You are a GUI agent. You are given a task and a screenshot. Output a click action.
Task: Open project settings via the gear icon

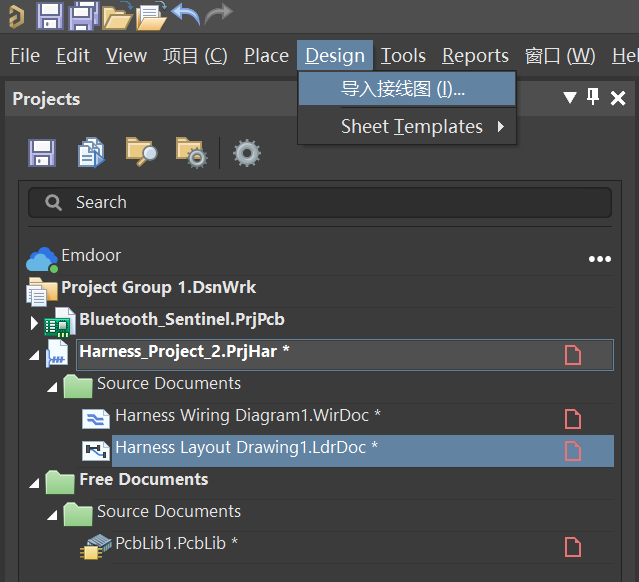click(247, 153)
